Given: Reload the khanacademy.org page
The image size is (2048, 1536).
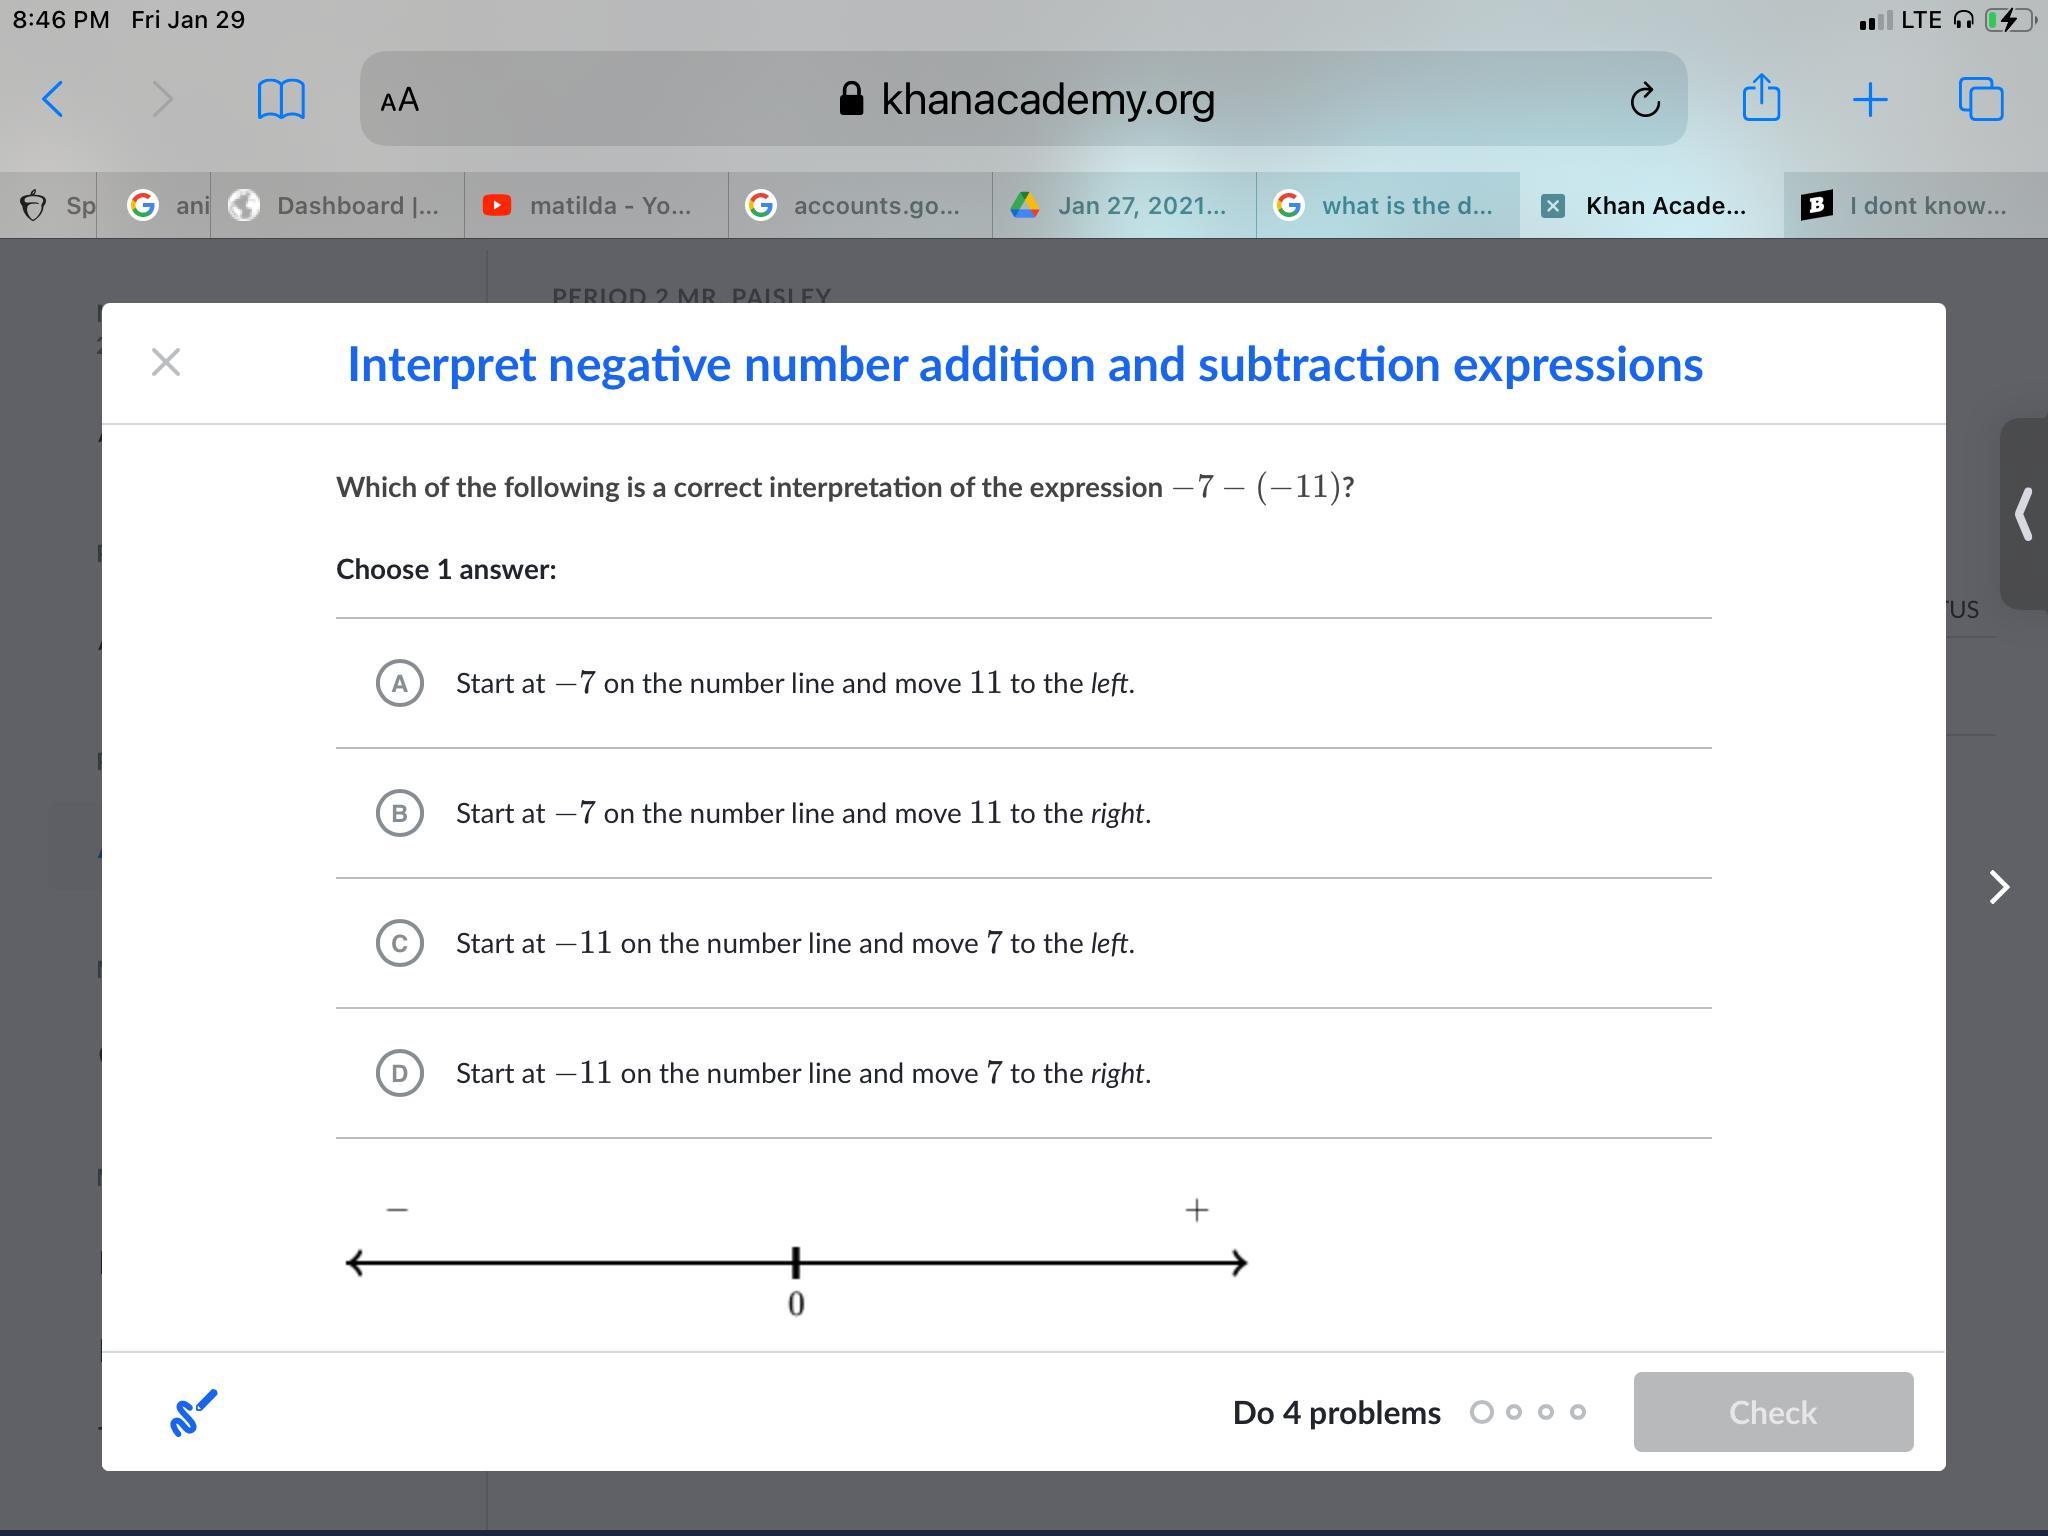Looking at the screenshot, I should 1644,100.
